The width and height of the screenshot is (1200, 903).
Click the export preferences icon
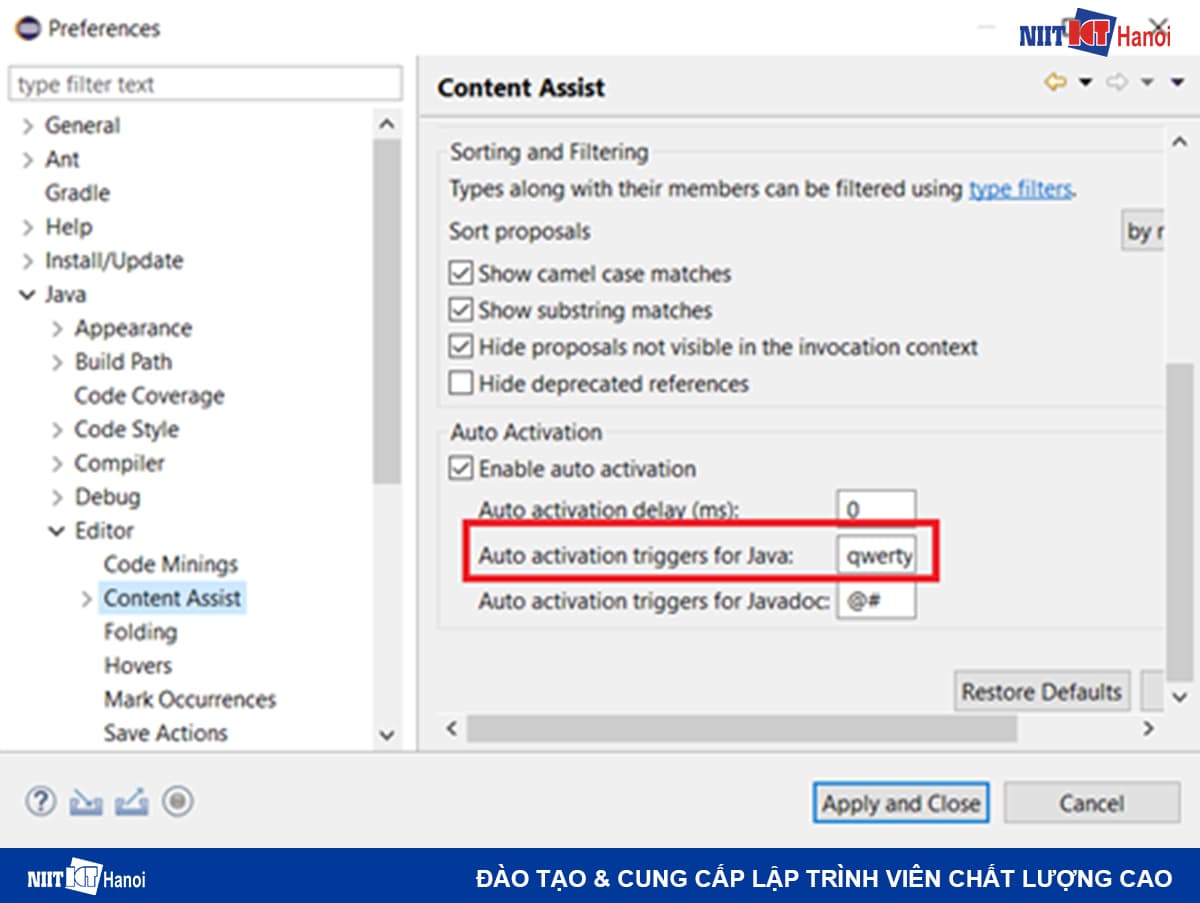pos(132,801)
